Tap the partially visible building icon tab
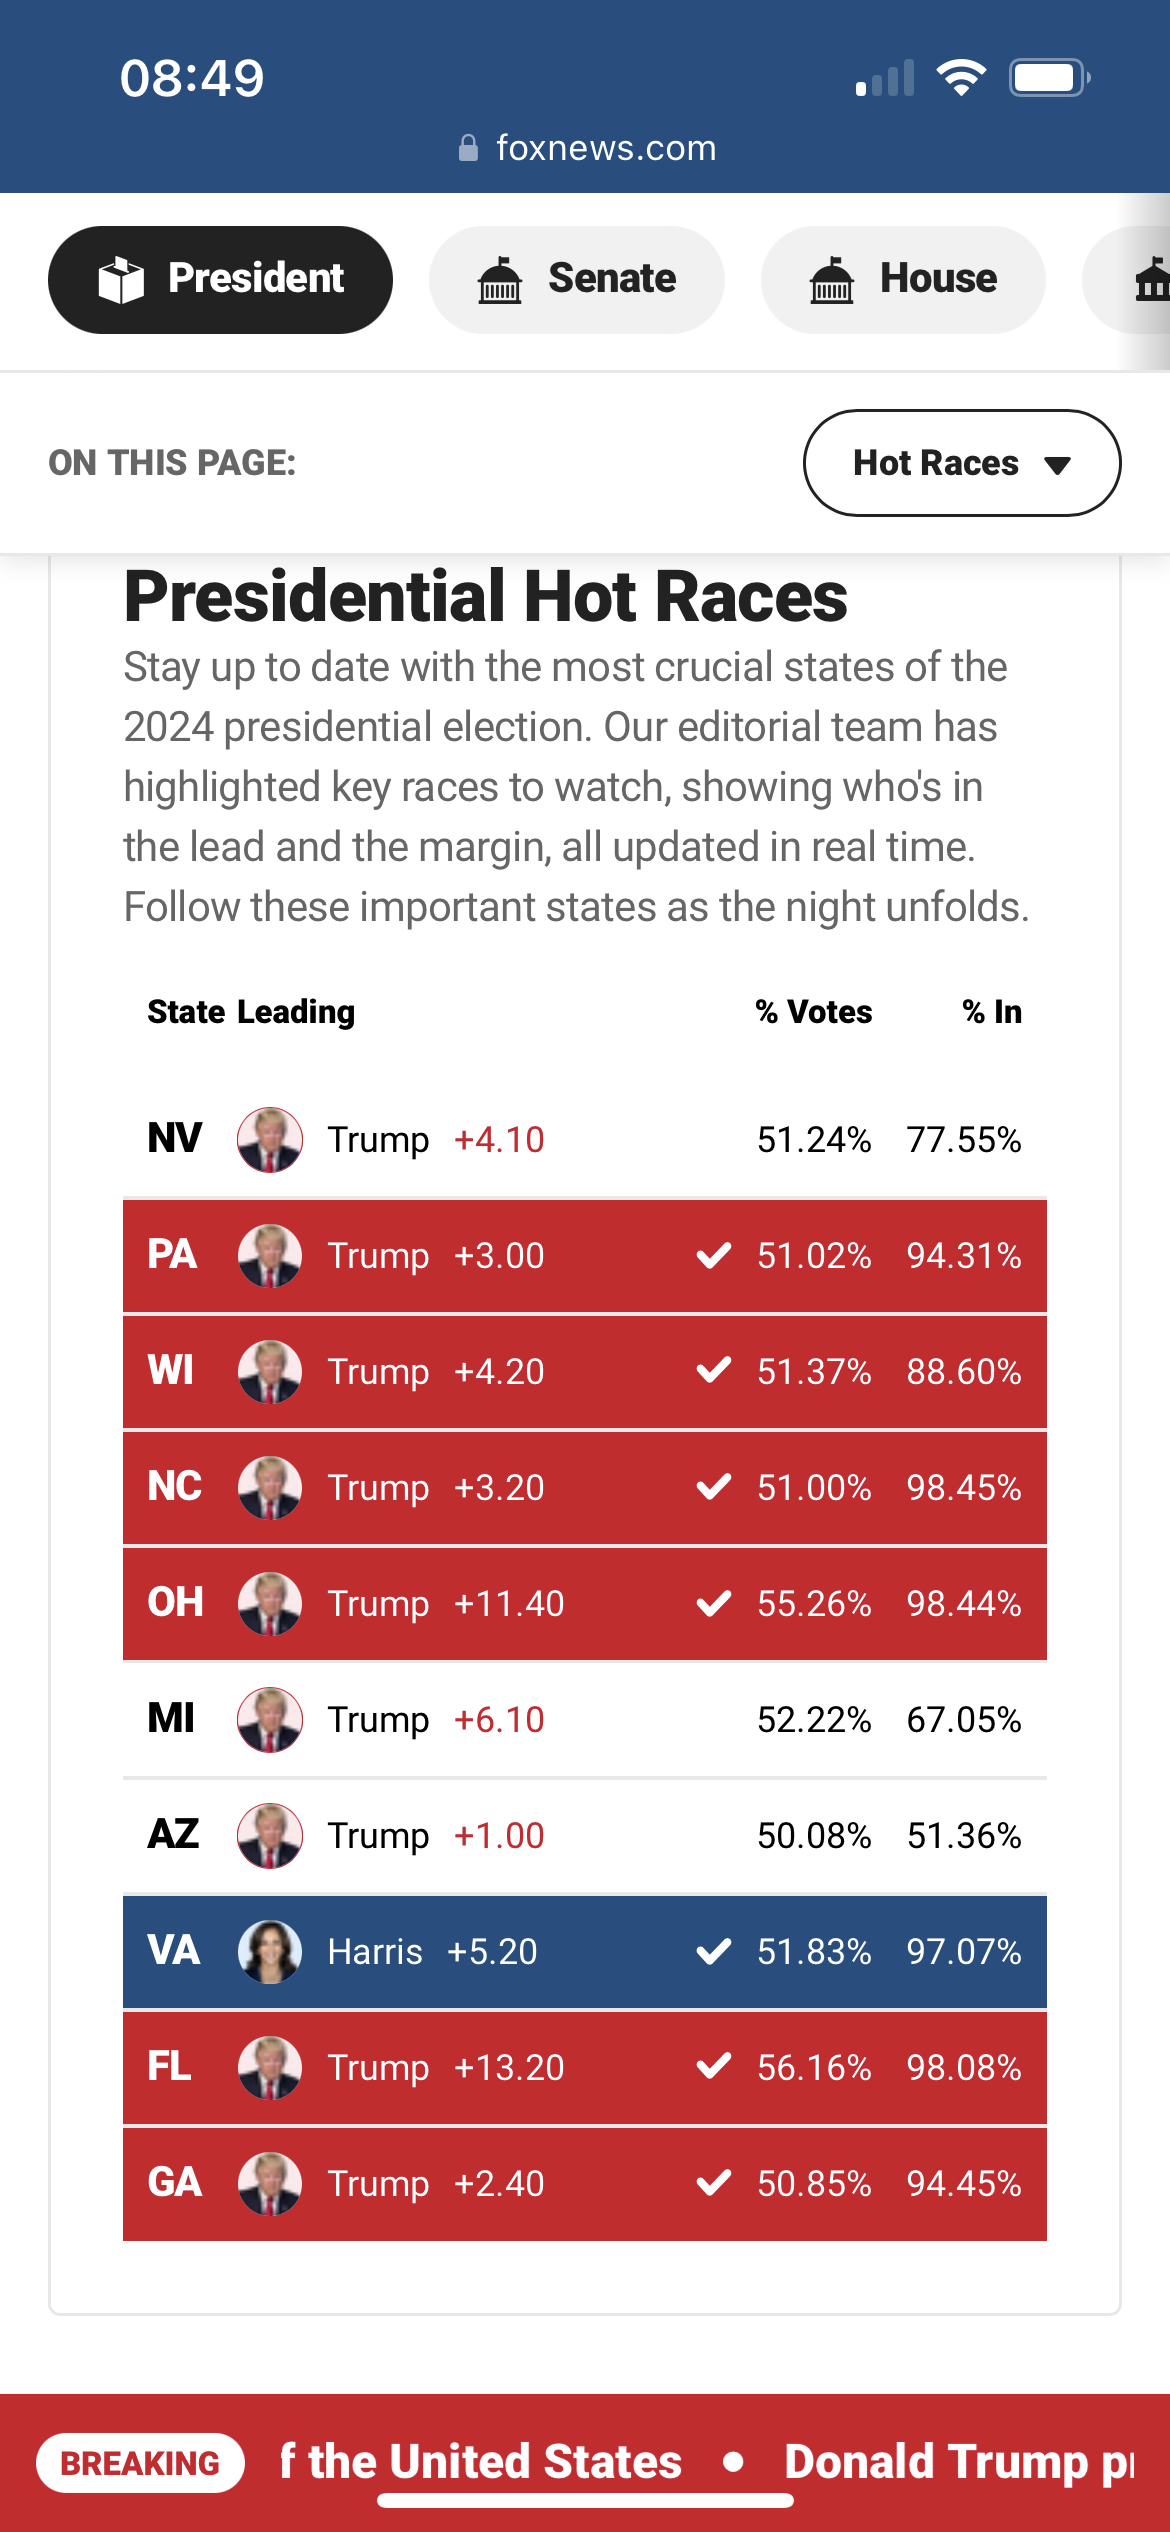This screenshot has width=1170, height=2532. [x=1150, y=279]
